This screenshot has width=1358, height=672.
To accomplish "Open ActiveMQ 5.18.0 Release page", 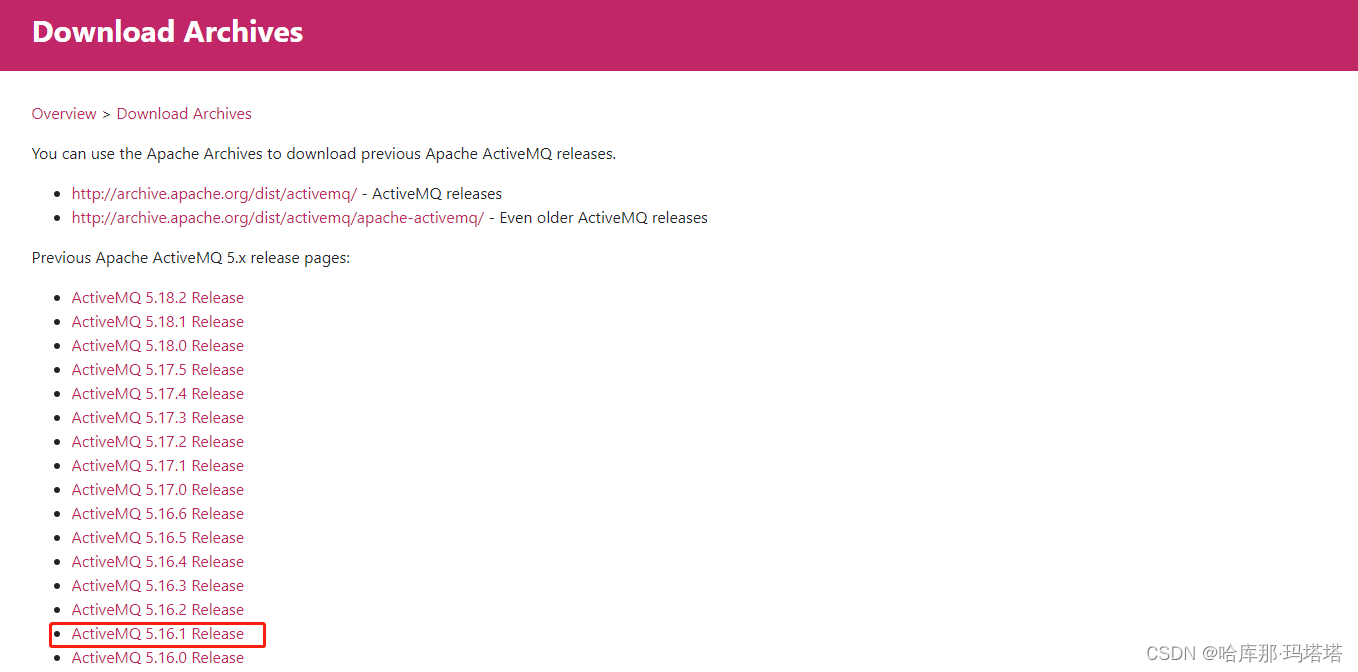I will (158, 346).
